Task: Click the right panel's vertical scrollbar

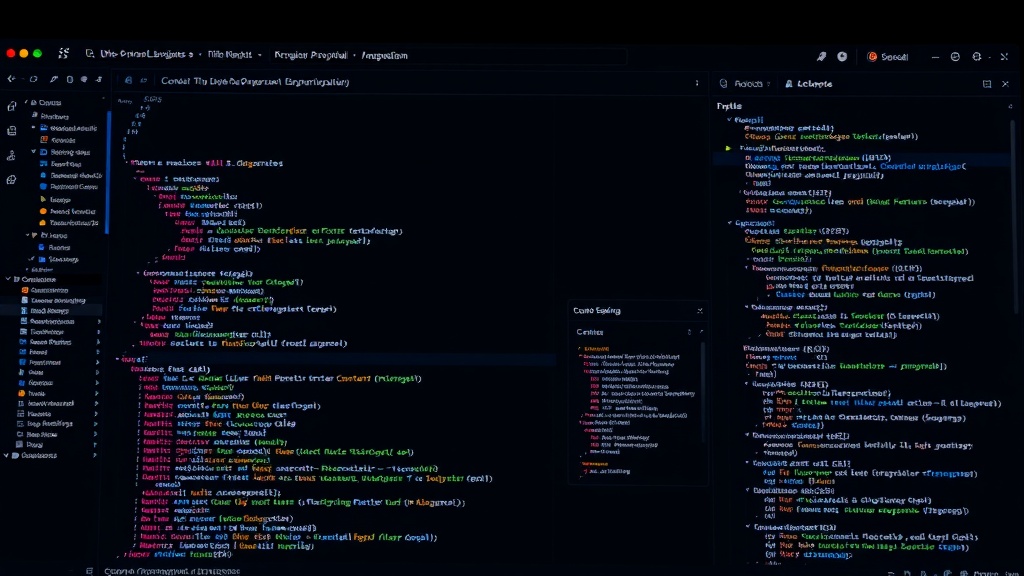Action: click(x=1013, y=216)
